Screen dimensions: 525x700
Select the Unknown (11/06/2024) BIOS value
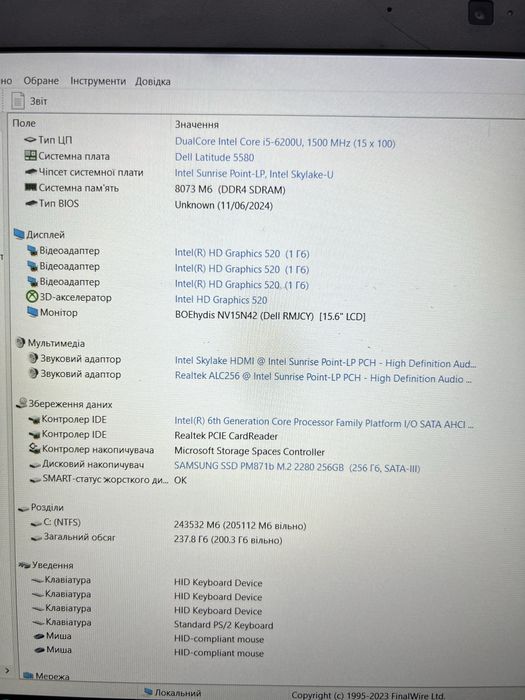224,205
